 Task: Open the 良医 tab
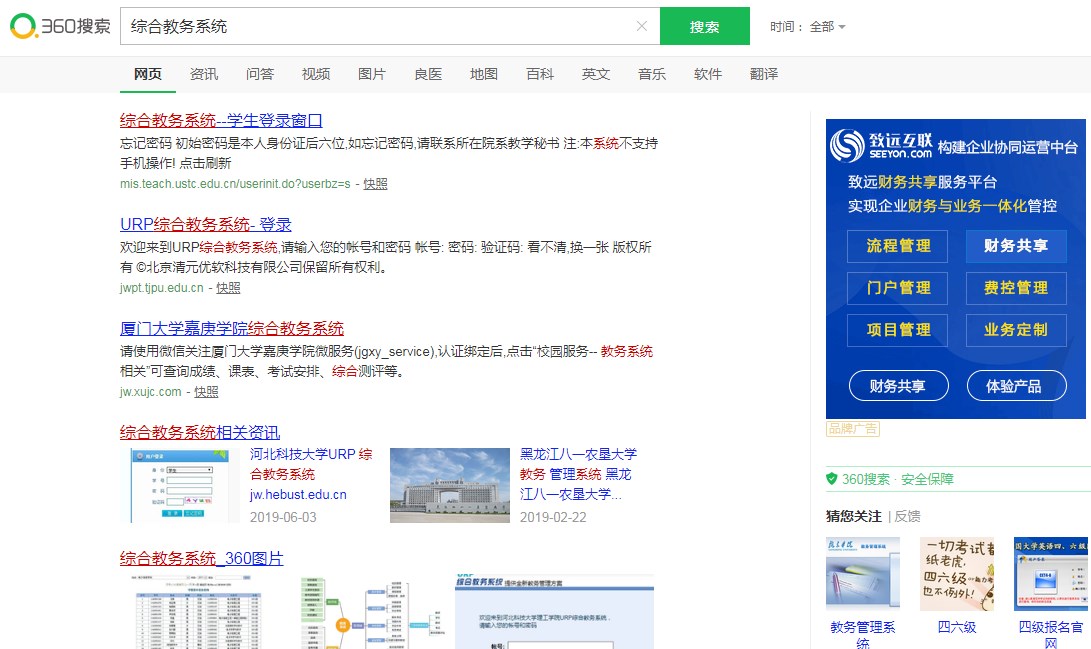[428, 74]
